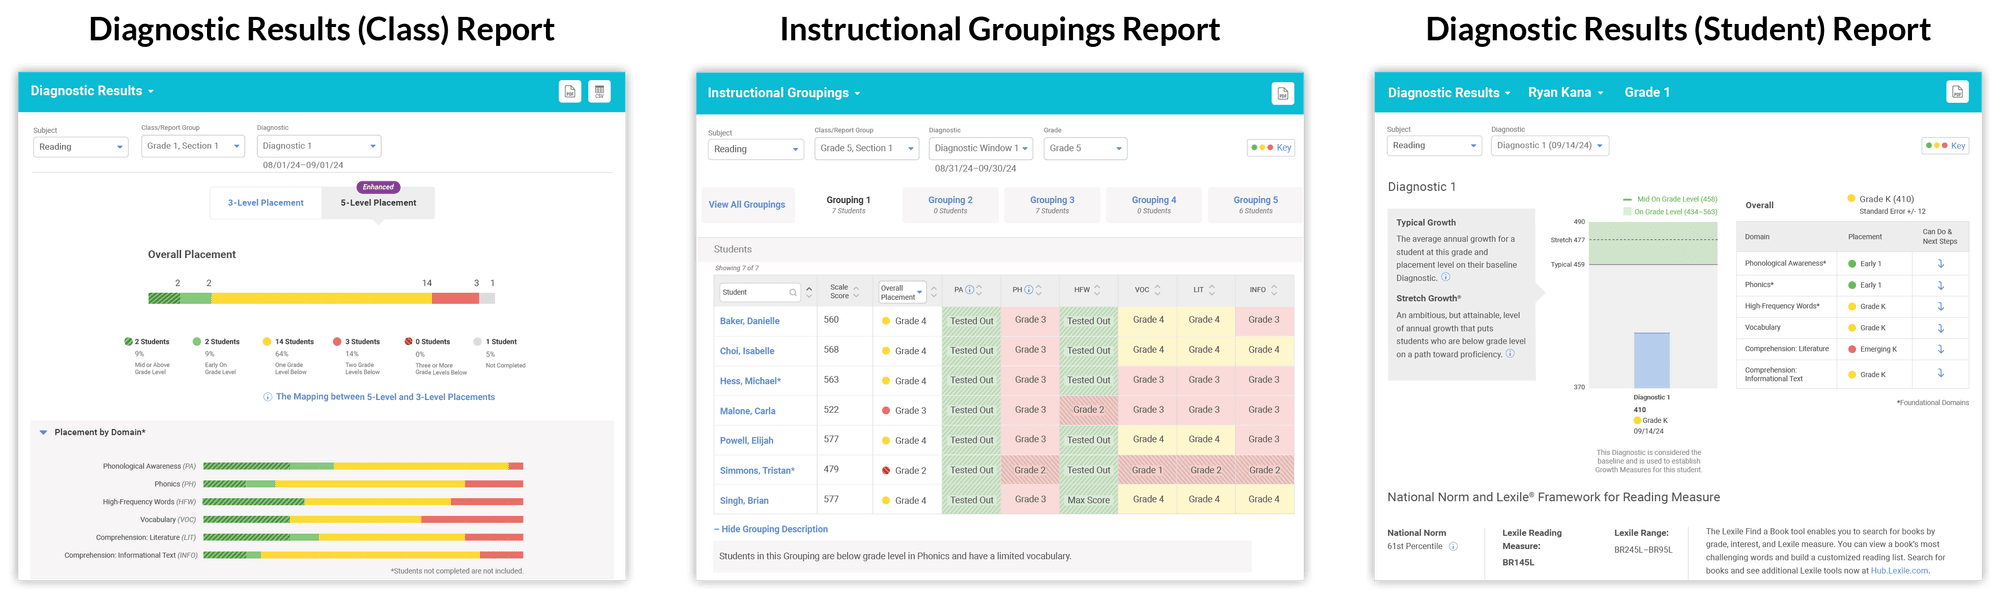This screenshot has width=2000, height=598.
Task: Open student Singh, Brian
Action: 744,501
